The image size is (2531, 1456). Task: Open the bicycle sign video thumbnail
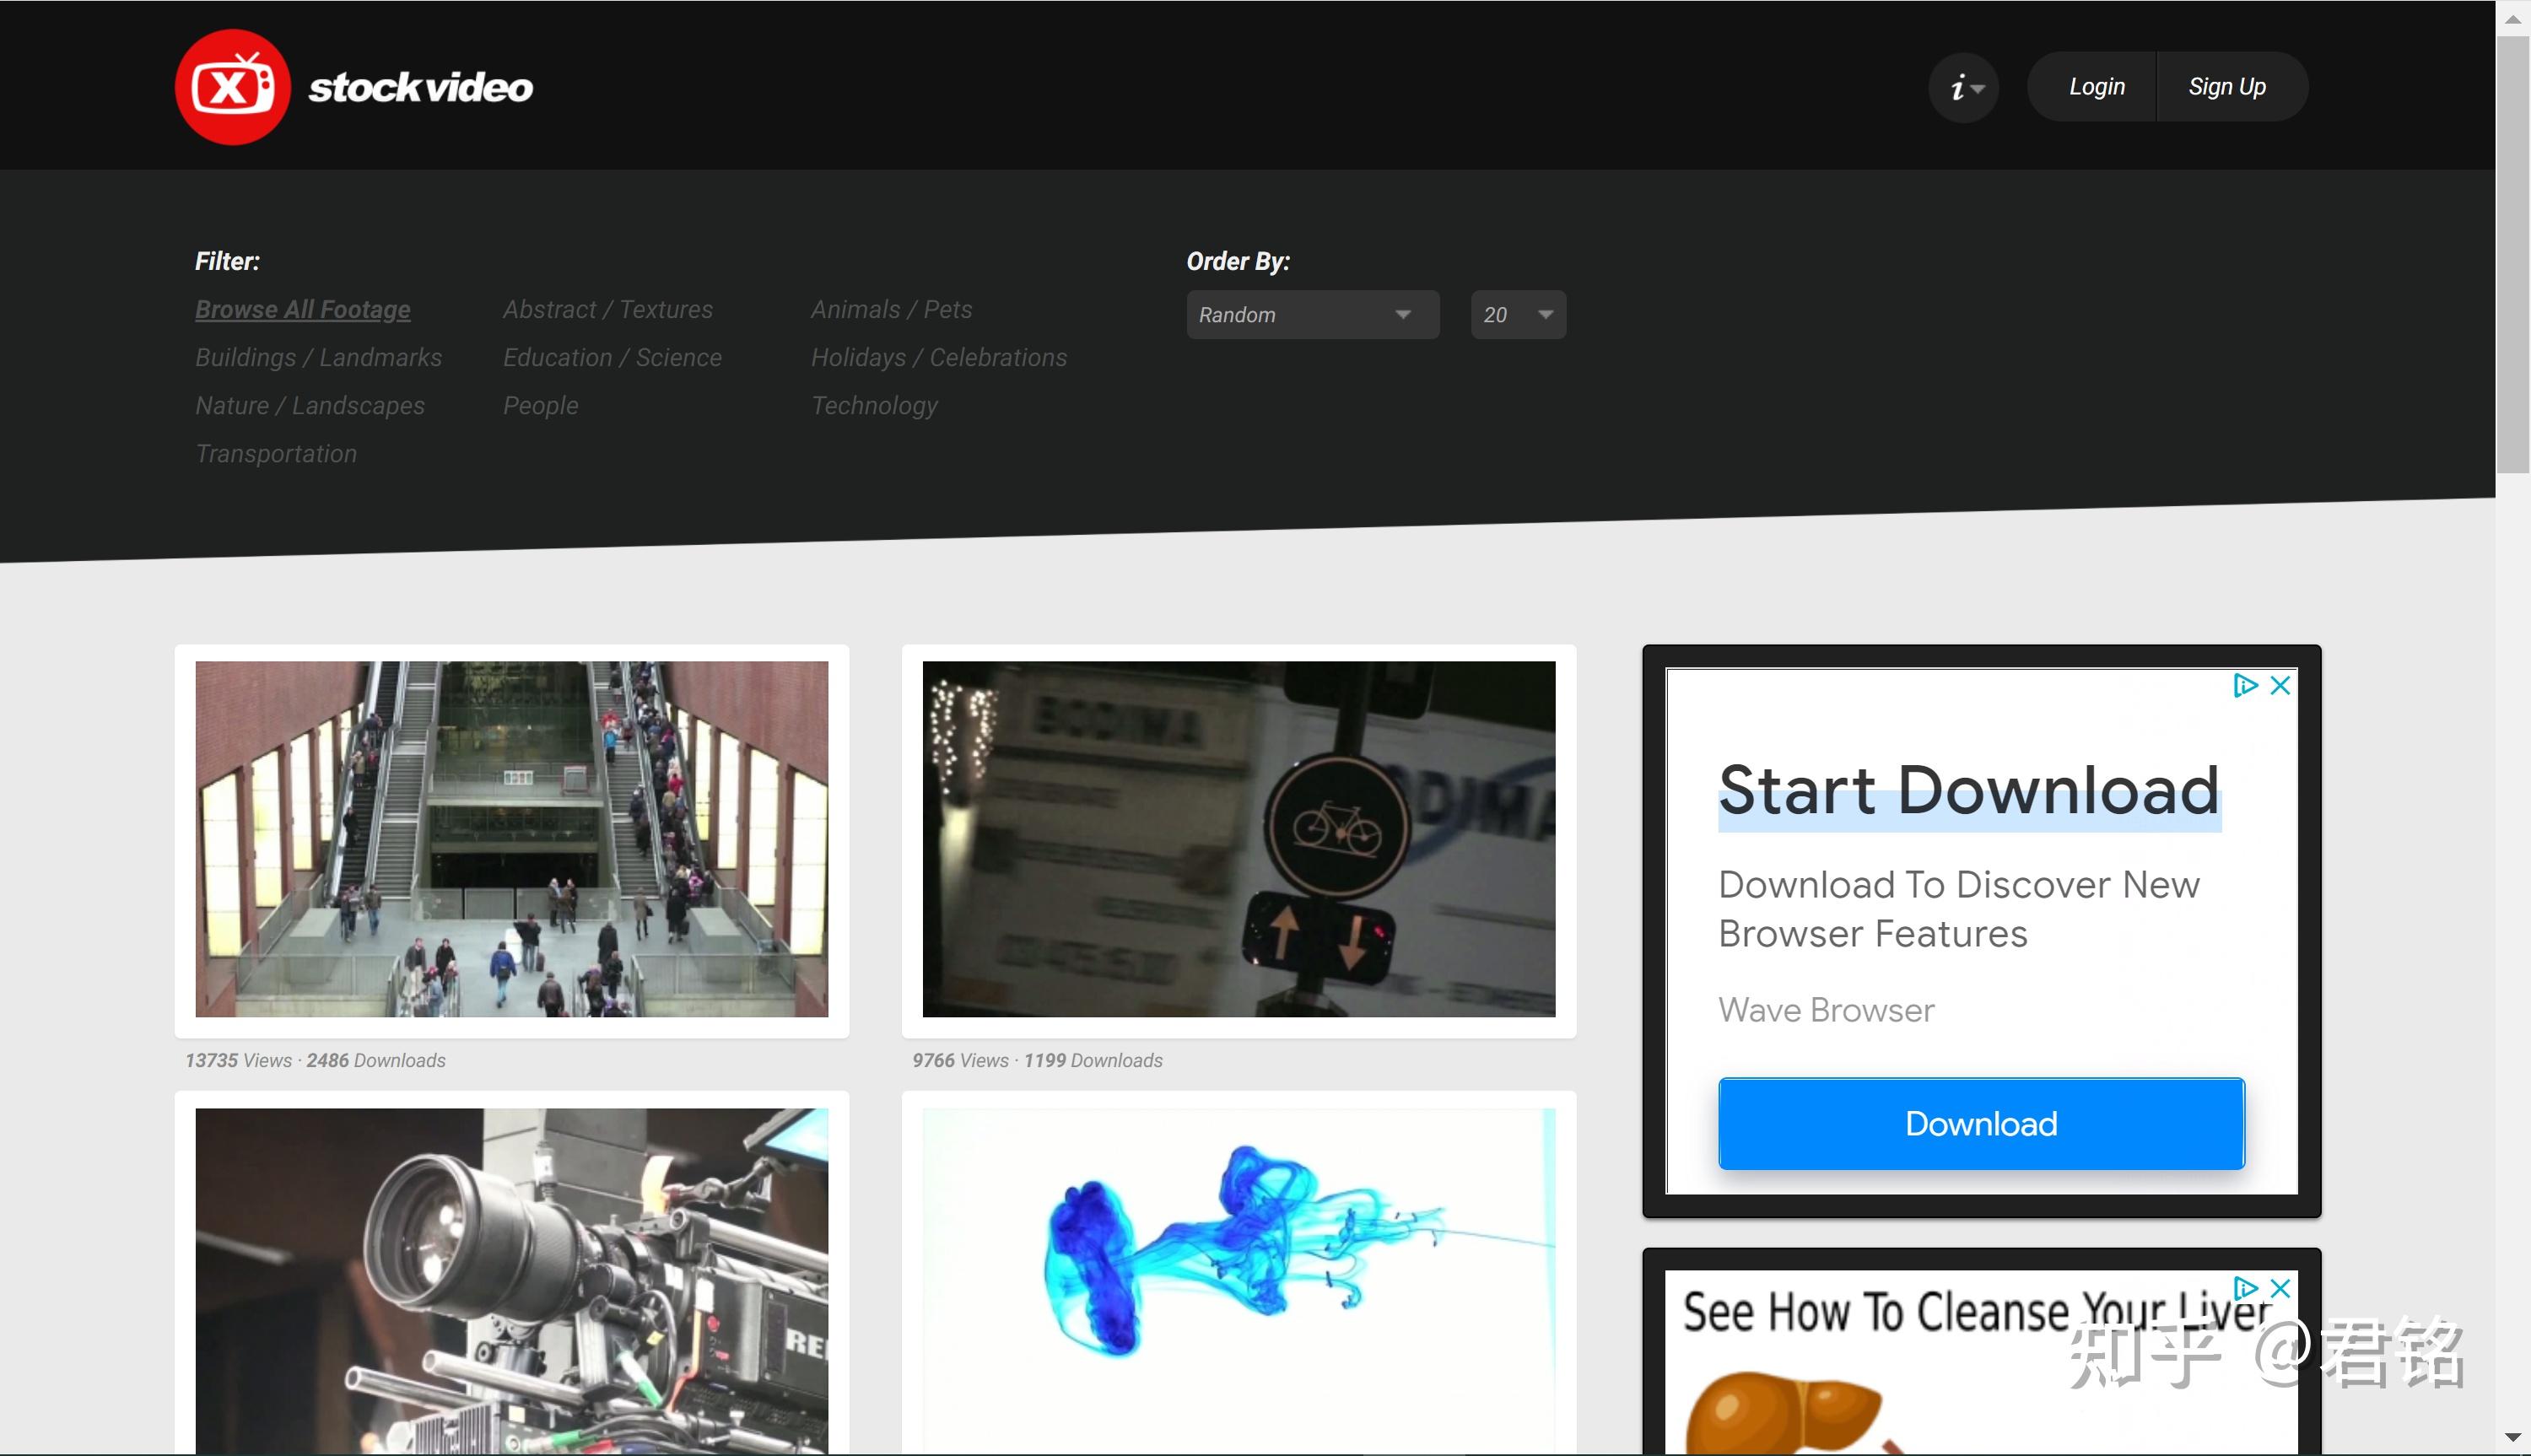(x=1239, y=839)
